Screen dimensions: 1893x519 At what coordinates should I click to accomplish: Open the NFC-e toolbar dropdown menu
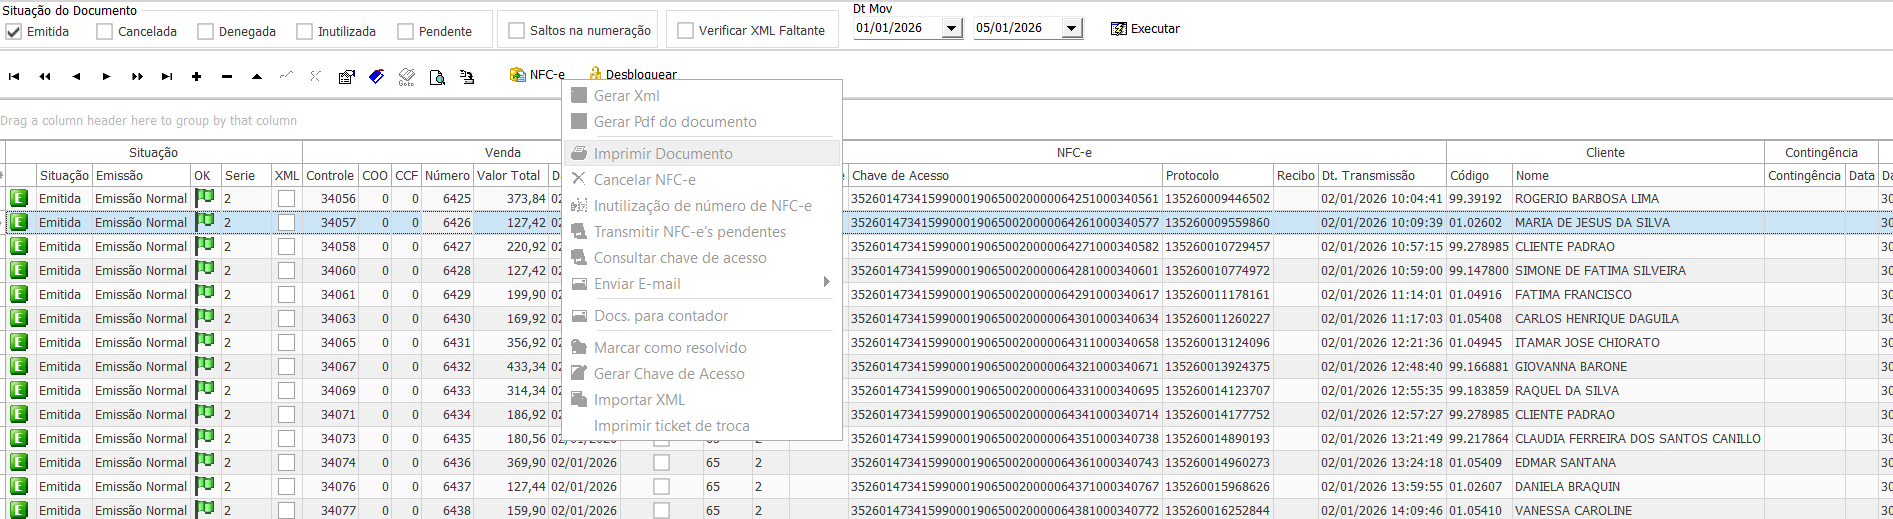pyautogui.click(x=537, y=75)
